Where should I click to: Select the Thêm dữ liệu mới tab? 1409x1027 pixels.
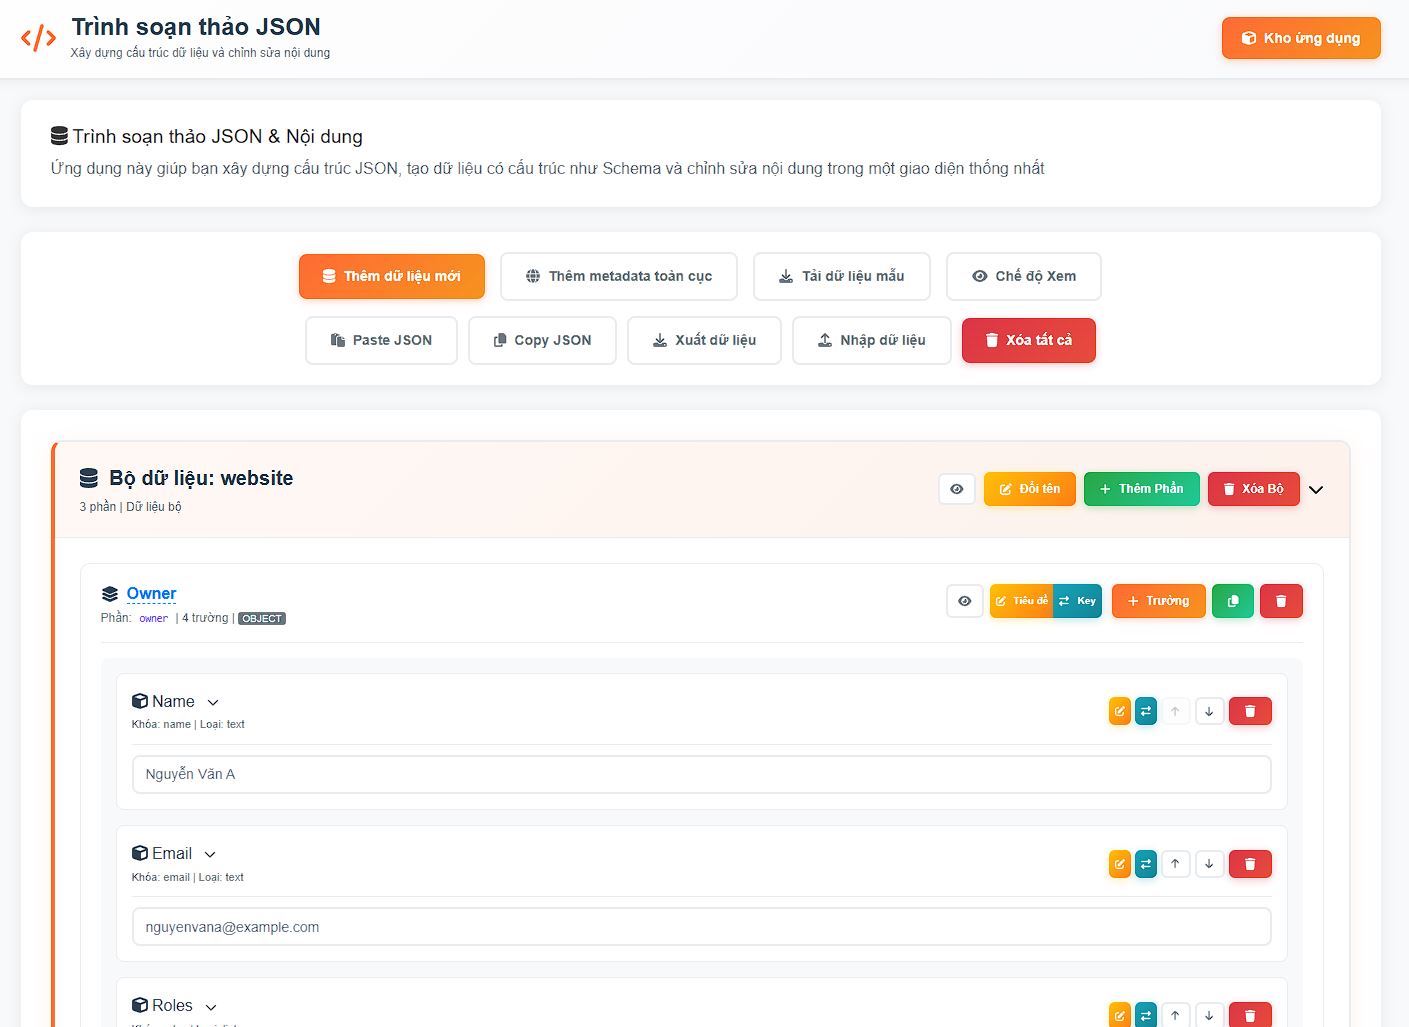coord(391,276)
